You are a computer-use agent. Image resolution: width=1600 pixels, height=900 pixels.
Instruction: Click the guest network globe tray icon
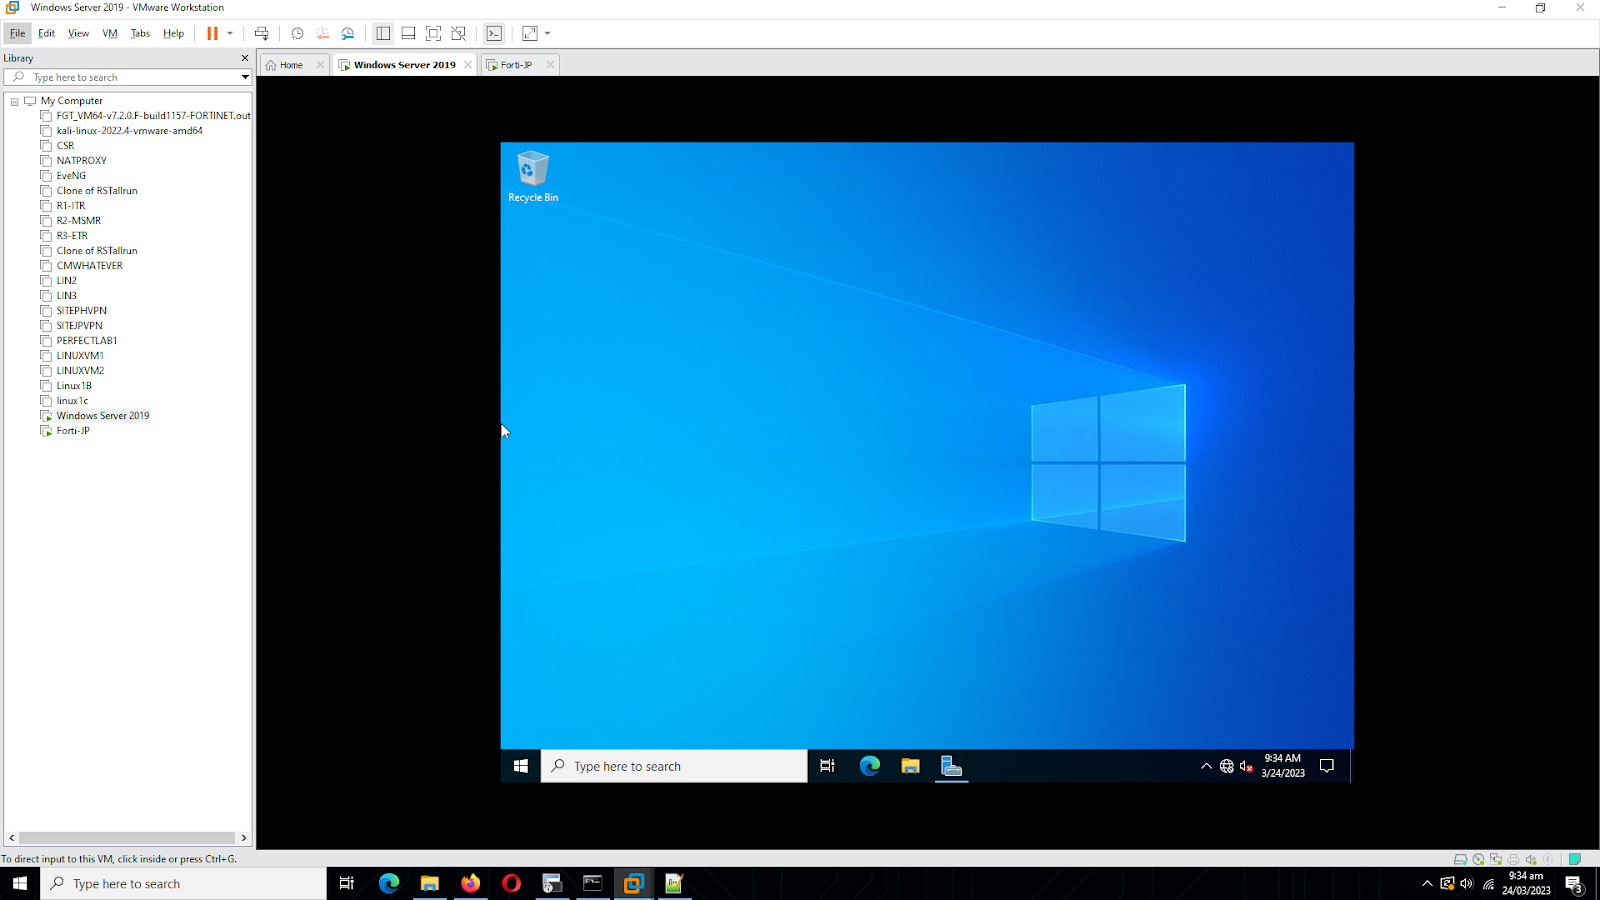pos(1226,766)
